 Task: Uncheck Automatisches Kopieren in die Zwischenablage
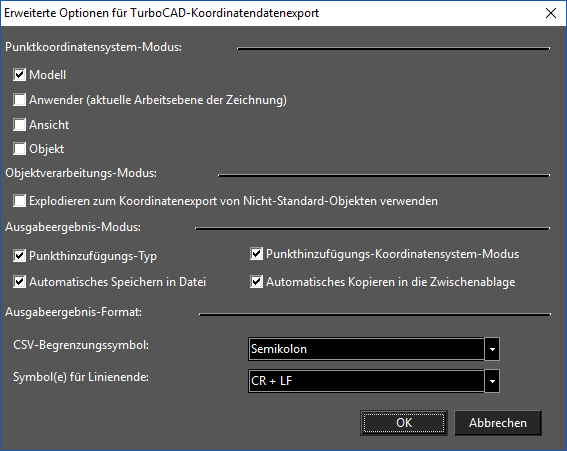pyautogui.click(x=256, y=282)
